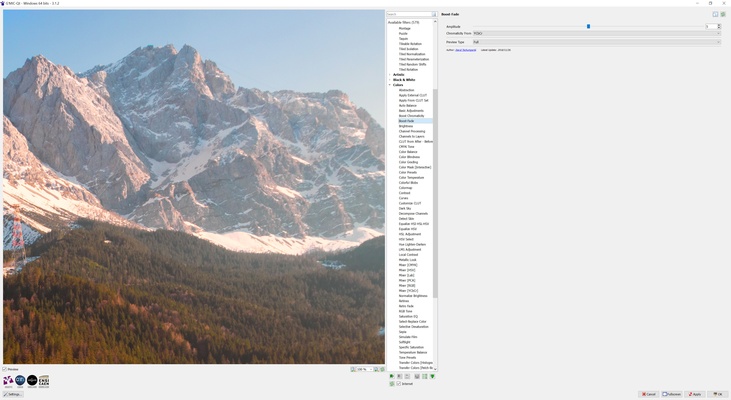Select the Contrast filter

(x=404, y=193)
